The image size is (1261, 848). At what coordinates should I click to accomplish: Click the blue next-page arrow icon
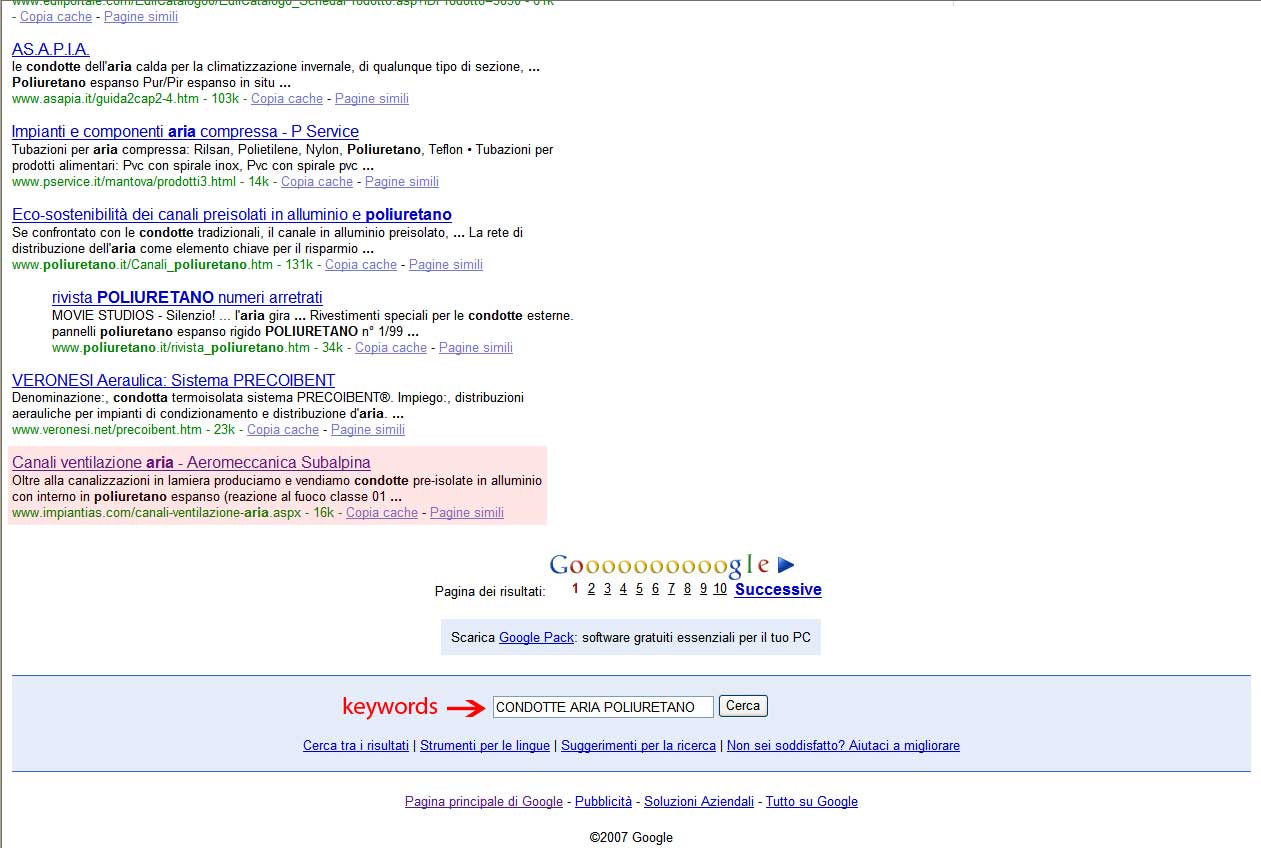click(x=786, y=565)
